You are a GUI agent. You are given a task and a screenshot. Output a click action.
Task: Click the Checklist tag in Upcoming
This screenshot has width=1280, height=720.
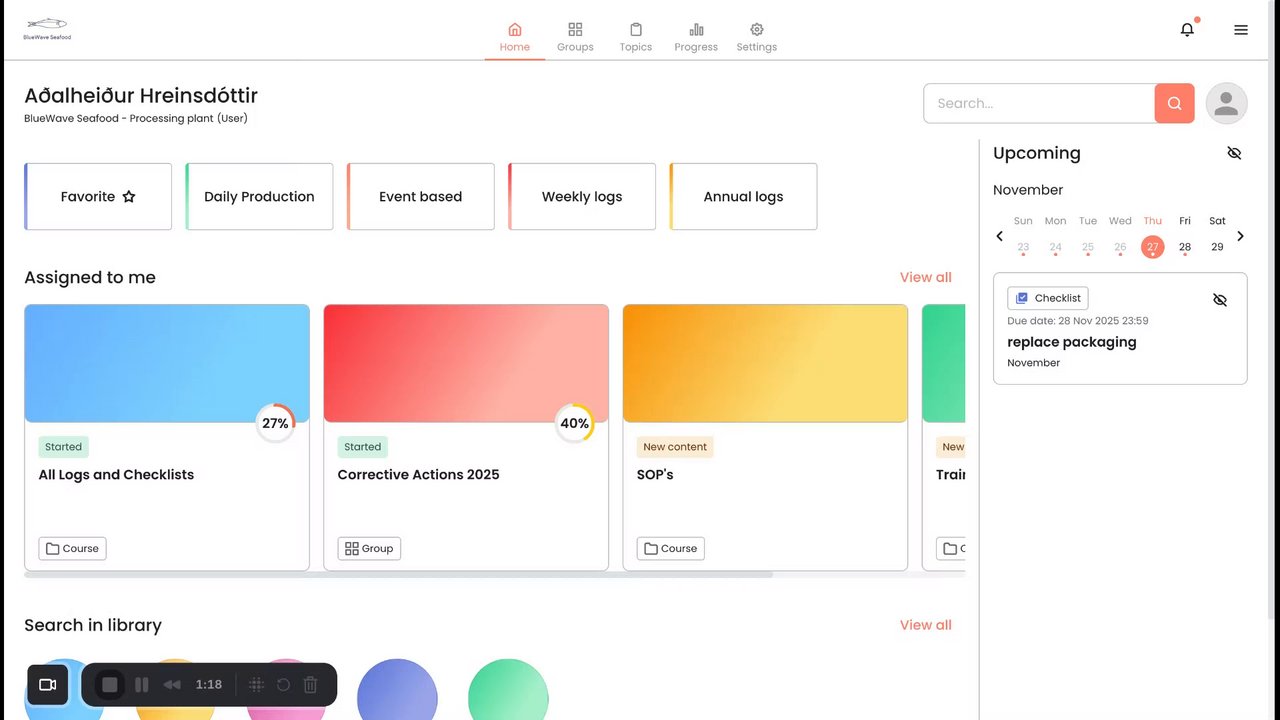click(x=1048, y=298)
